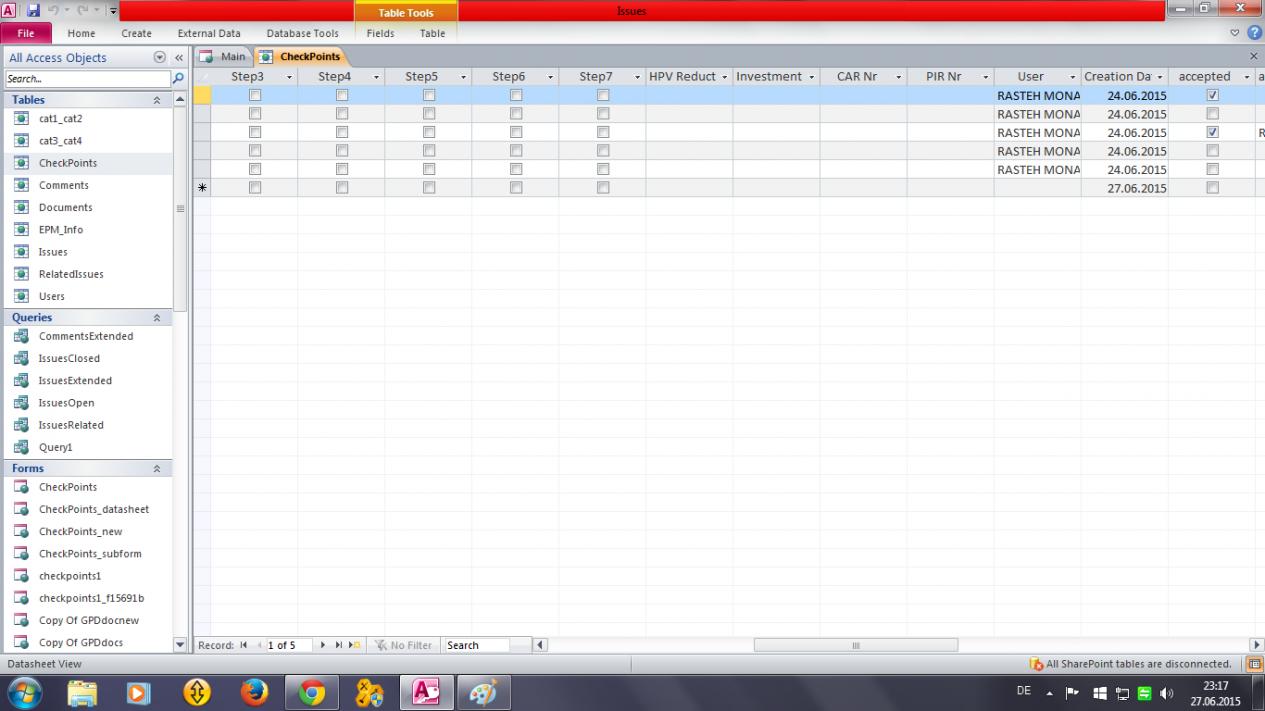Screen dimensions: 1265x711
Task: Select the CommentsExtended query icon
Action: click(20, 336)
